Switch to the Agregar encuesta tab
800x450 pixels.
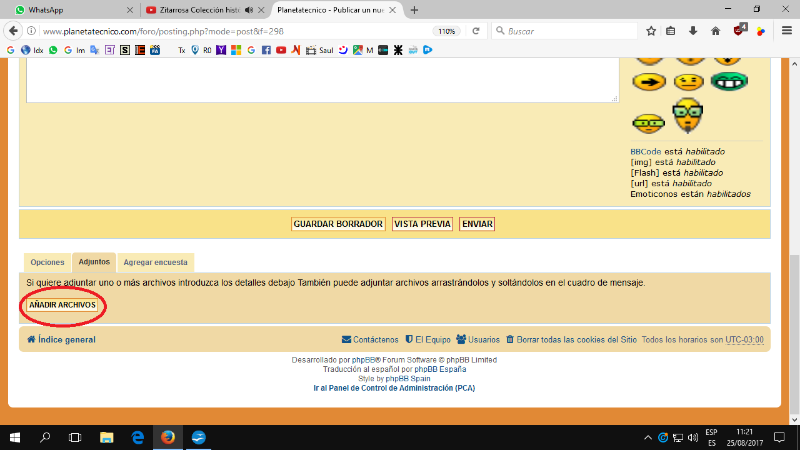156,262
